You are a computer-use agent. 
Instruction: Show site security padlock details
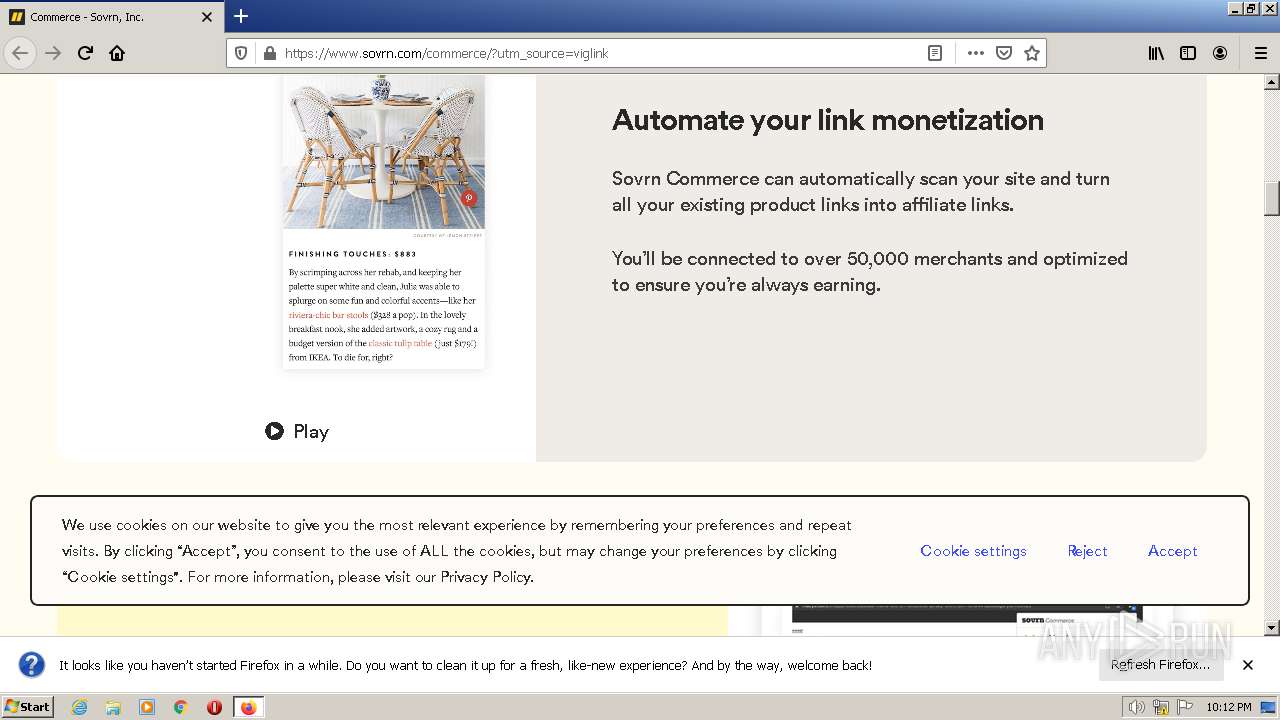pos(268,53)
